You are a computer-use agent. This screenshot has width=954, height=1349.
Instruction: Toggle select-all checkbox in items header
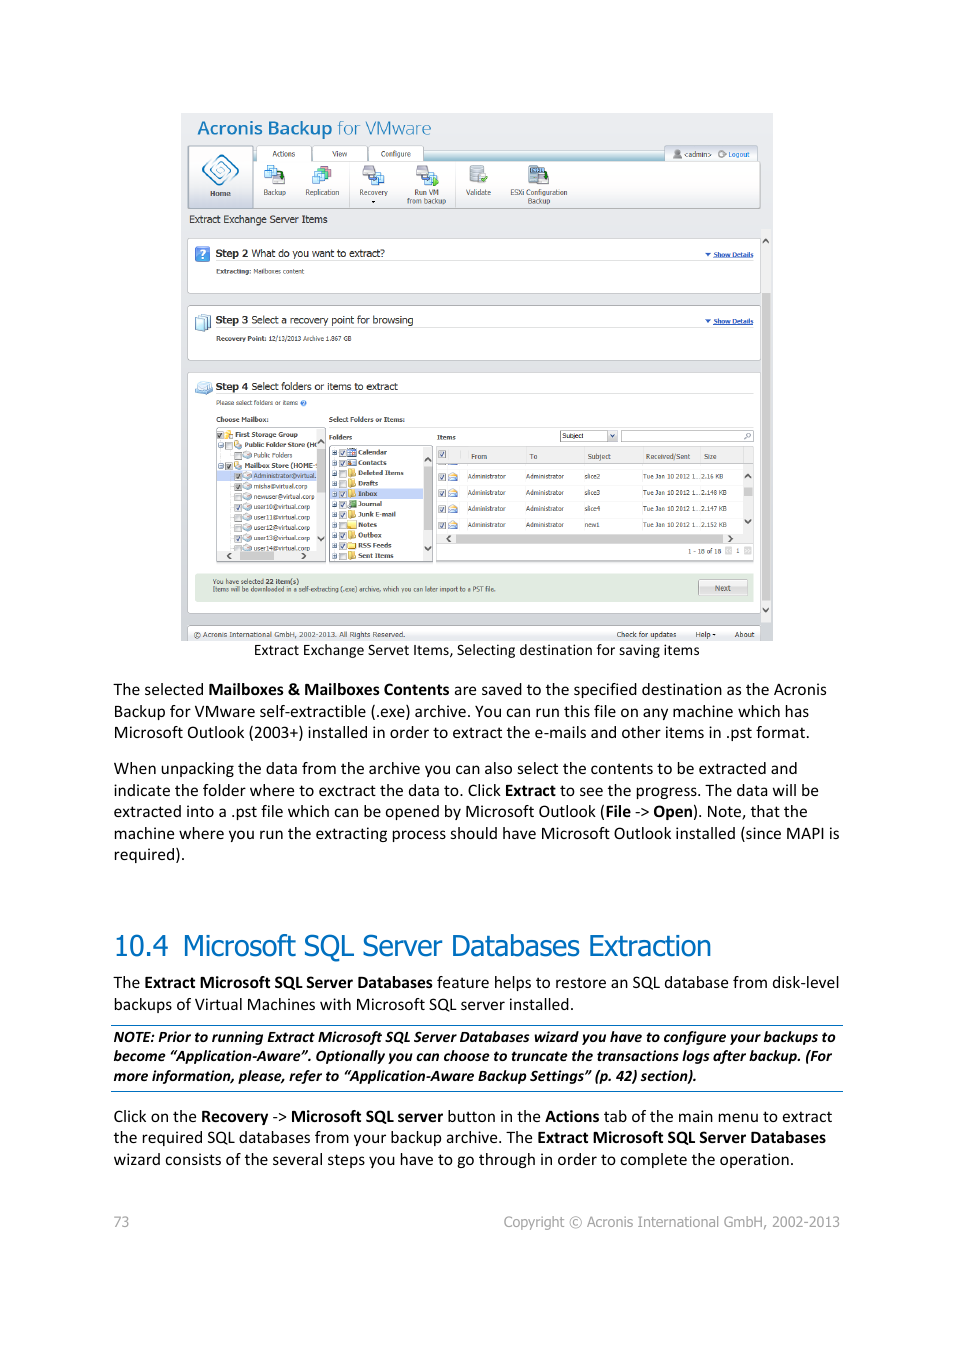pos(442,454)
